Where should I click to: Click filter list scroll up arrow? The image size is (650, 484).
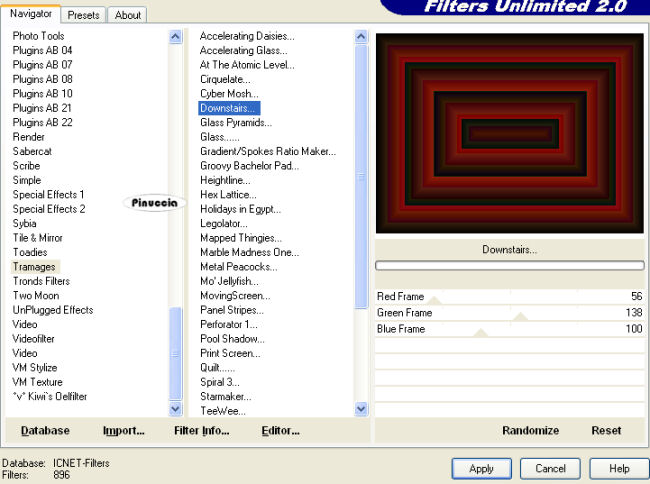361,37
